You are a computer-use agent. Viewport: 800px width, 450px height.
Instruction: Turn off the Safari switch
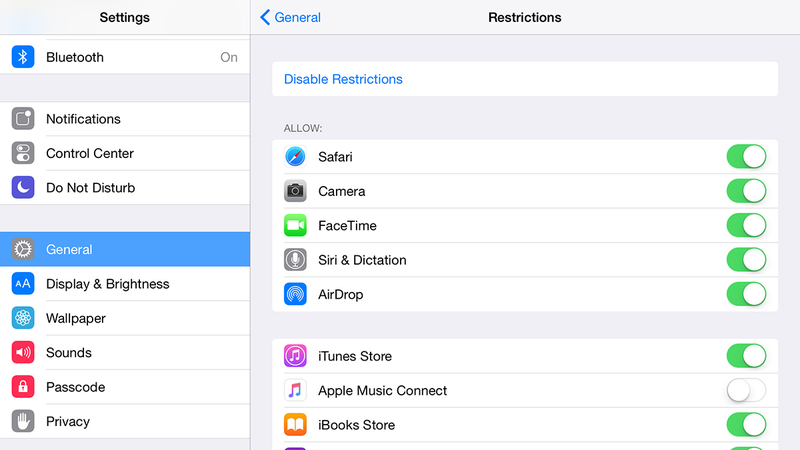click(746, 157)
